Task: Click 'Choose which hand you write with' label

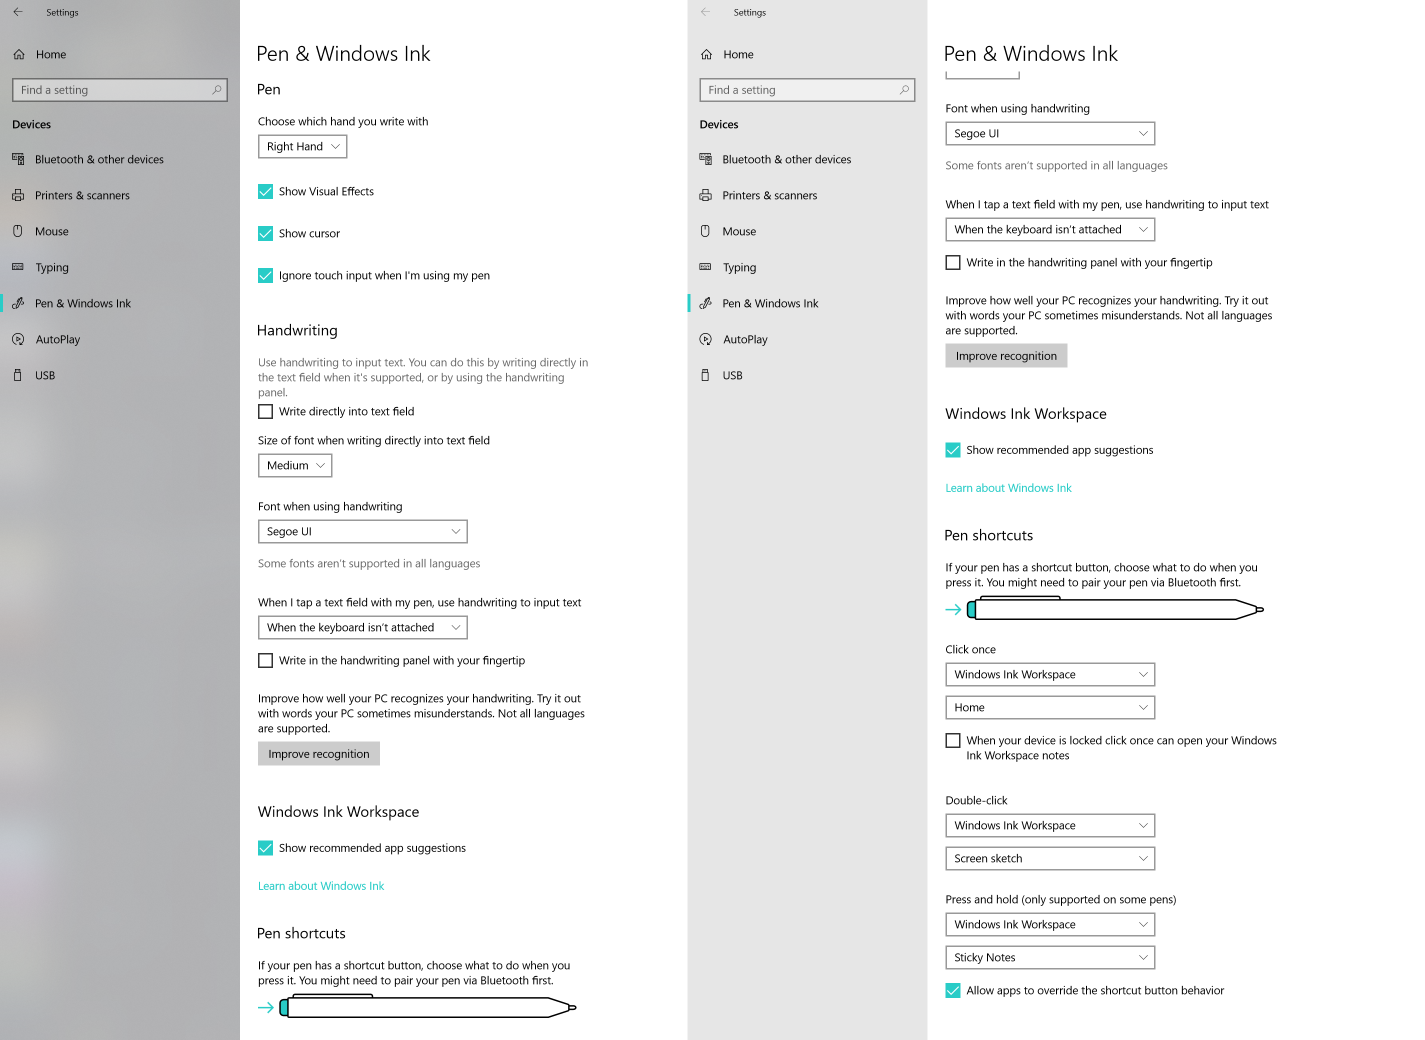Action: (x=343, y=121)
